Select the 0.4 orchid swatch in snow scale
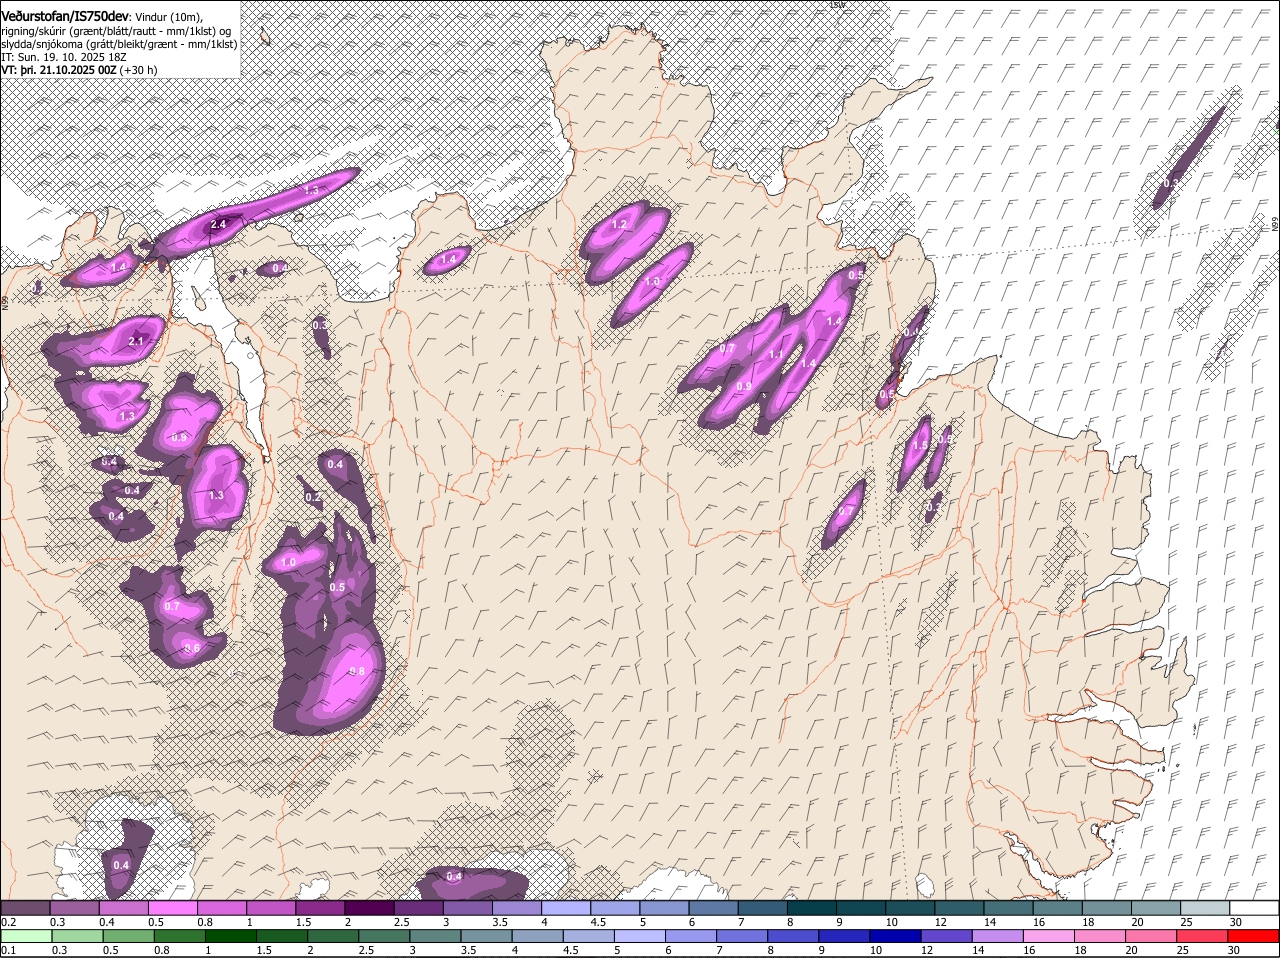 [123, 907]
